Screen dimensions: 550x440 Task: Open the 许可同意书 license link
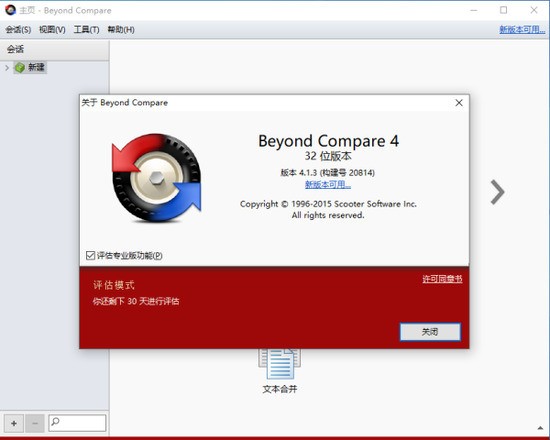tap(442, 279)
